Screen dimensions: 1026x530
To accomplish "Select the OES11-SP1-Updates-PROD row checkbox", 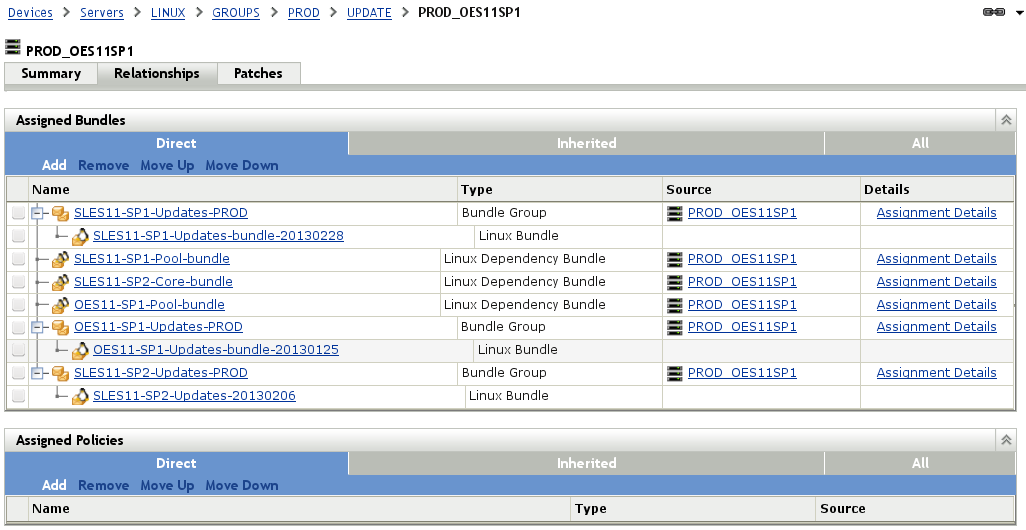I will [x=18, y=327].
